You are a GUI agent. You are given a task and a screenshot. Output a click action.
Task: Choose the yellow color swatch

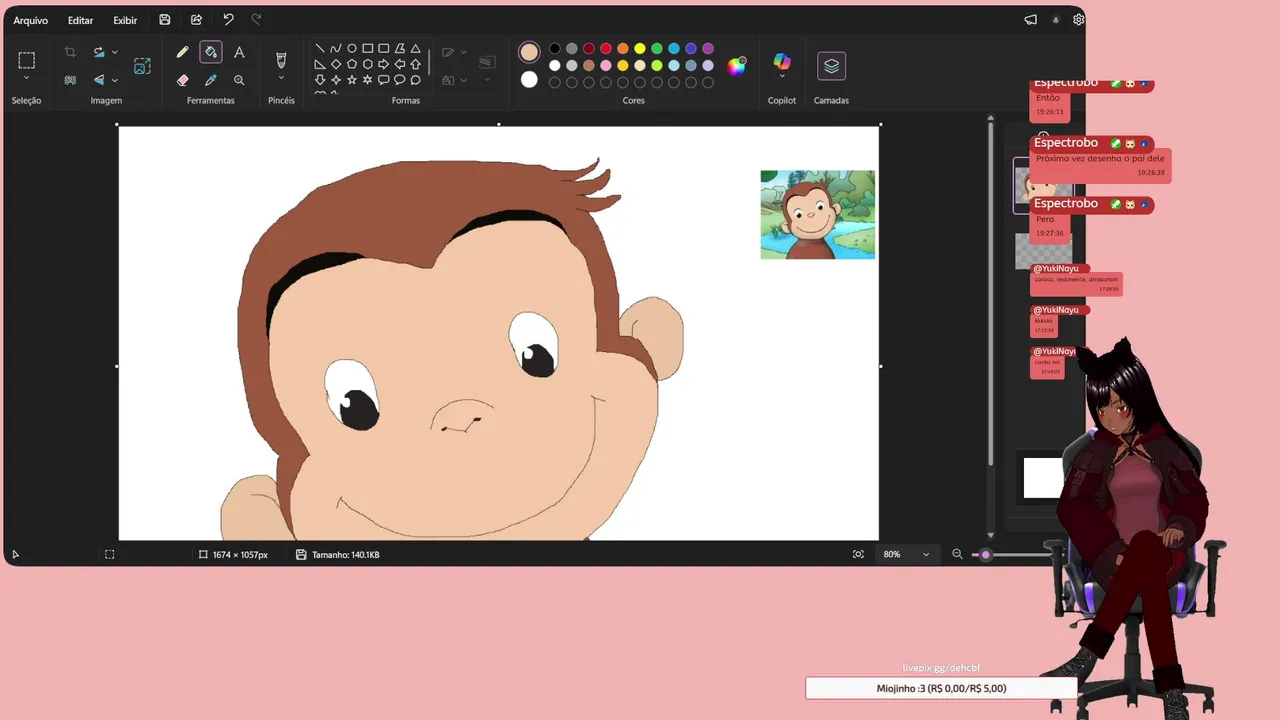pos(640,48)
